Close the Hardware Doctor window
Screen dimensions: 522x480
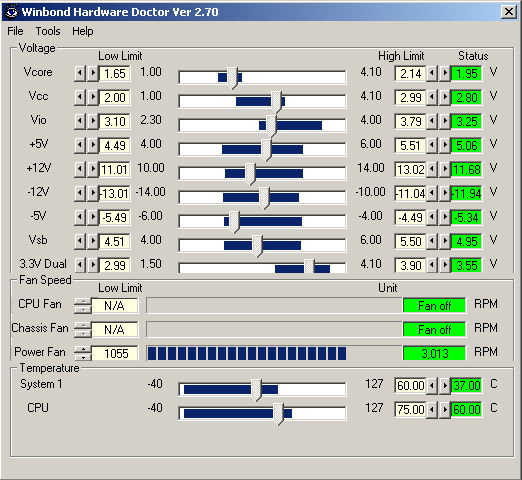click(509, 12)
